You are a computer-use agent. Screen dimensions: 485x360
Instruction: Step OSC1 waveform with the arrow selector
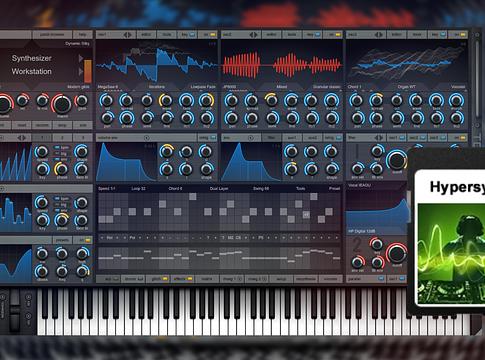pos(128,35)
